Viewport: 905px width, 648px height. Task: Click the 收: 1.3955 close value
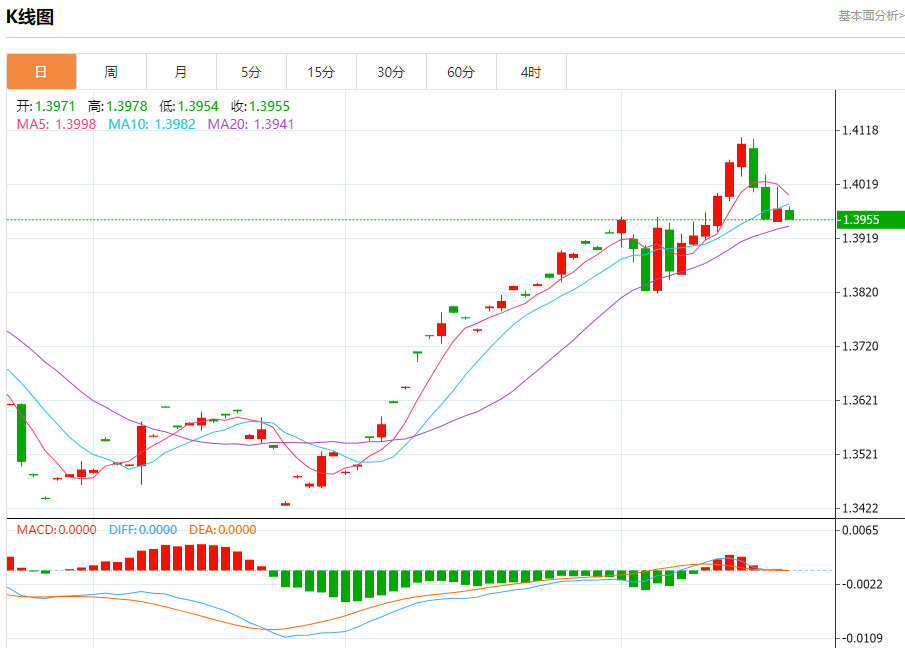click(260, 106)
